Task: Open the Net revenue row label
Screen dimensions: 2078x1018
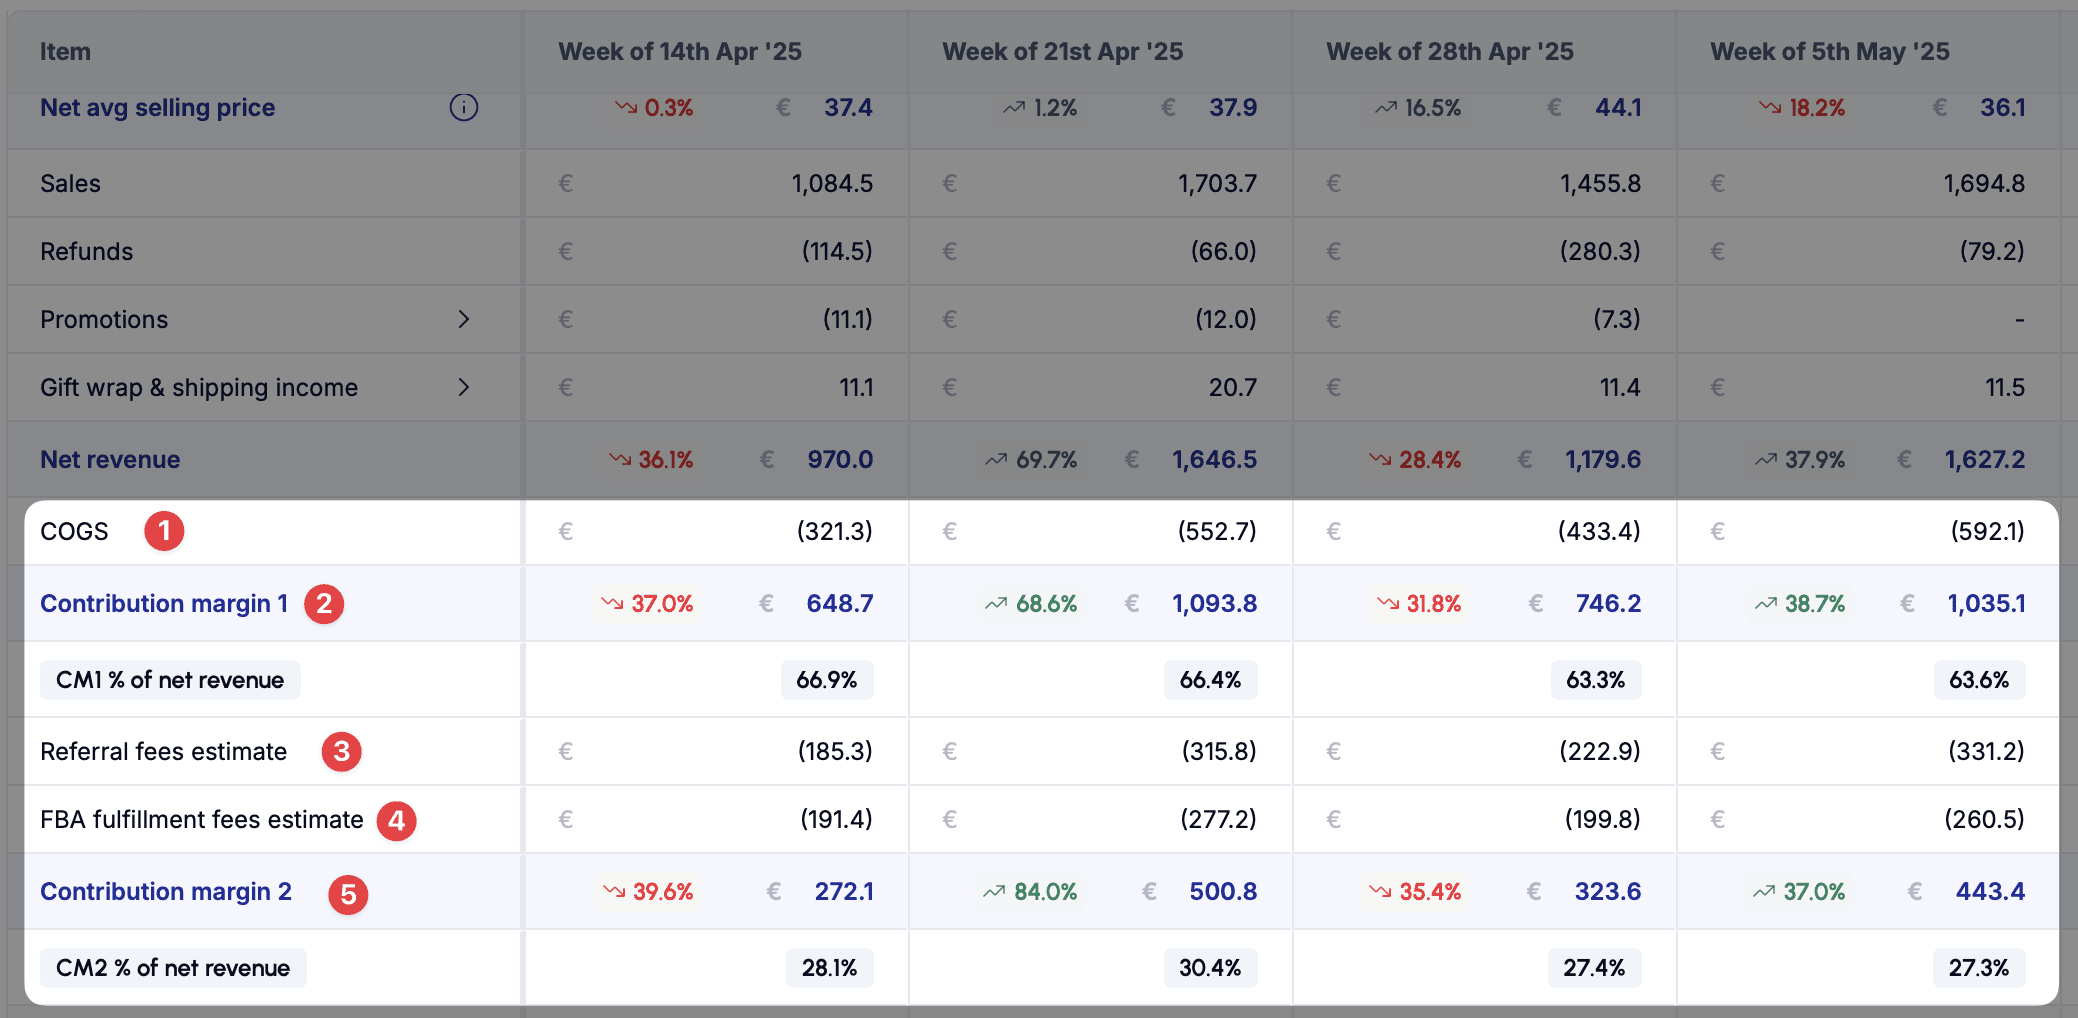Action: pyautogui.click(x=110, y=460)
